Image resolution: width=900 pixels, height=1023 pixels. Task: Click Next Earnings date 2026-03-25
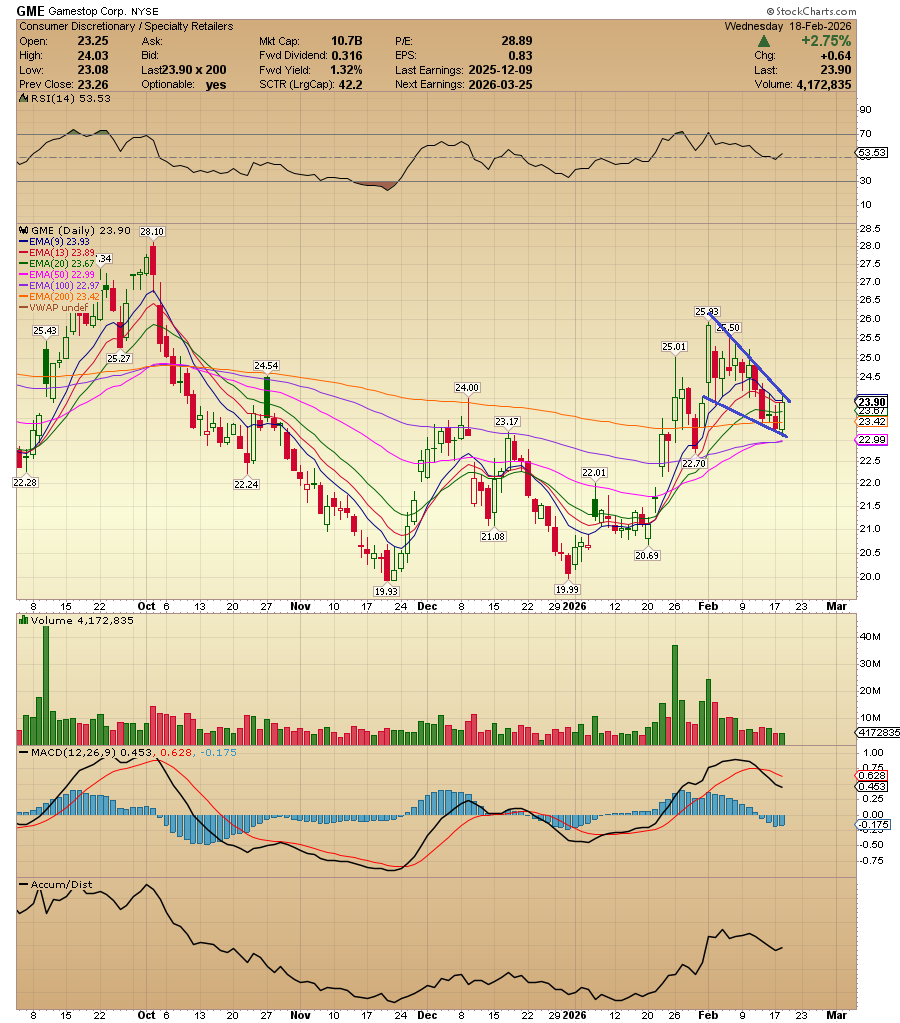[501, 84]
